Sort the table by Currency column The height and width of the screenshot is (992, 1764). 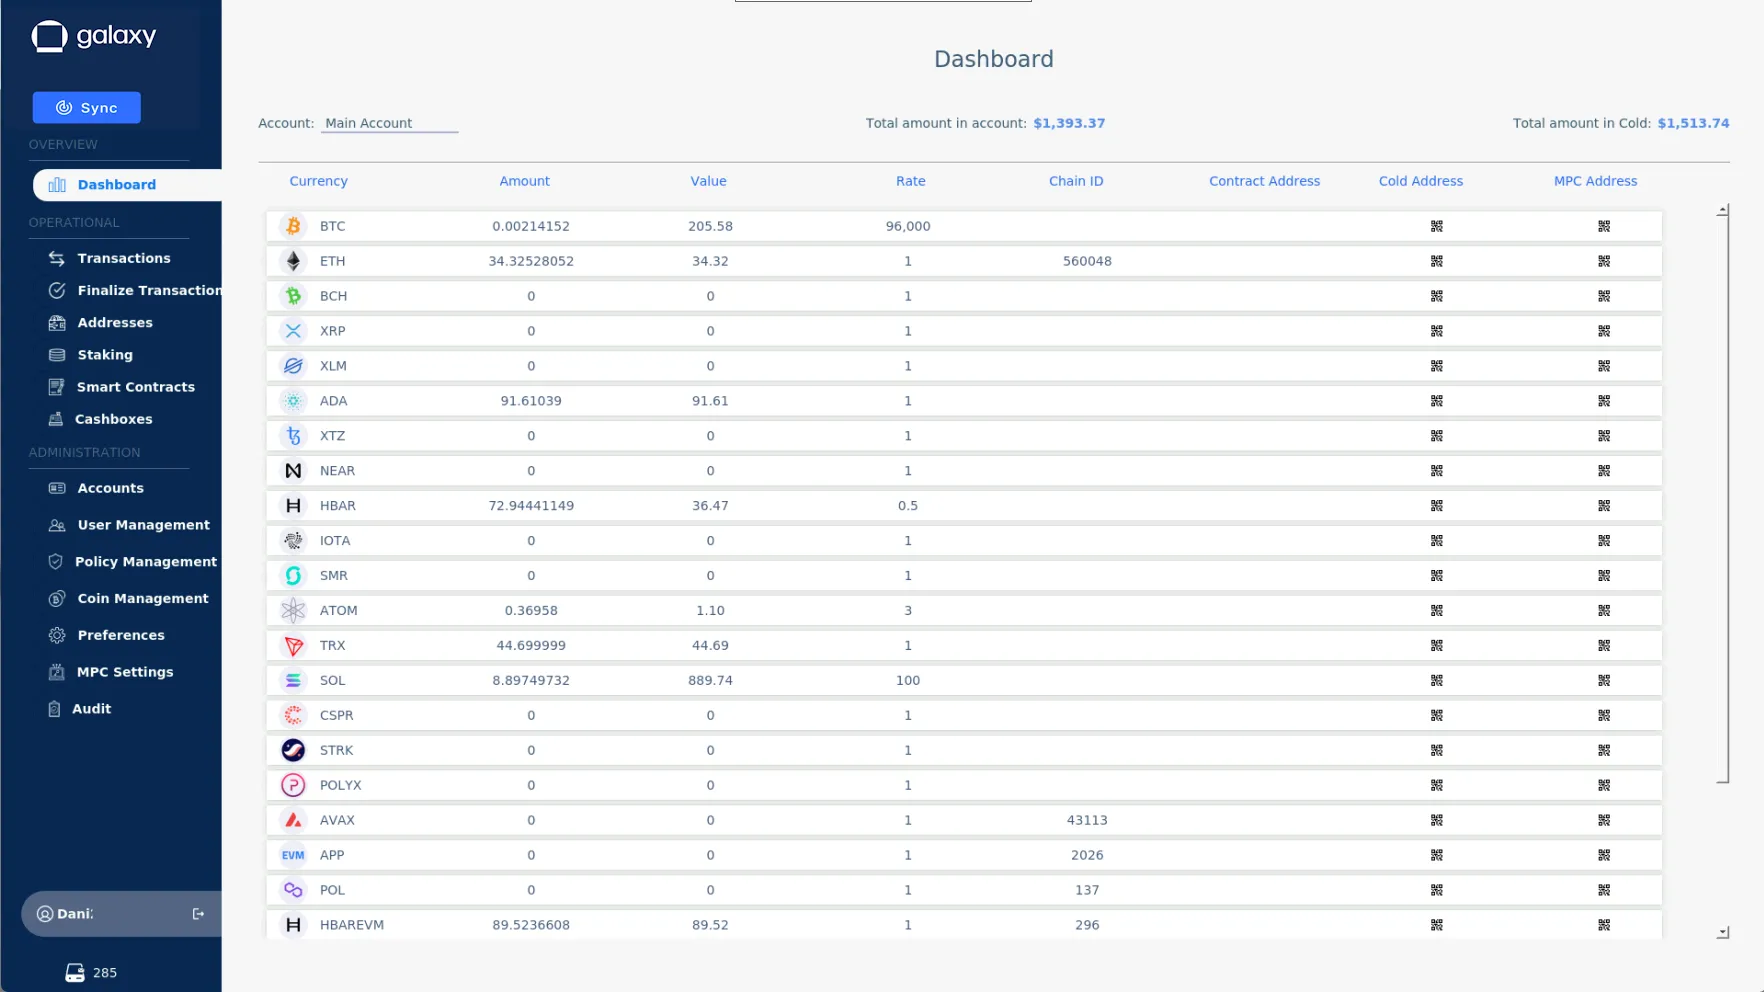click(x=318, y=181)
